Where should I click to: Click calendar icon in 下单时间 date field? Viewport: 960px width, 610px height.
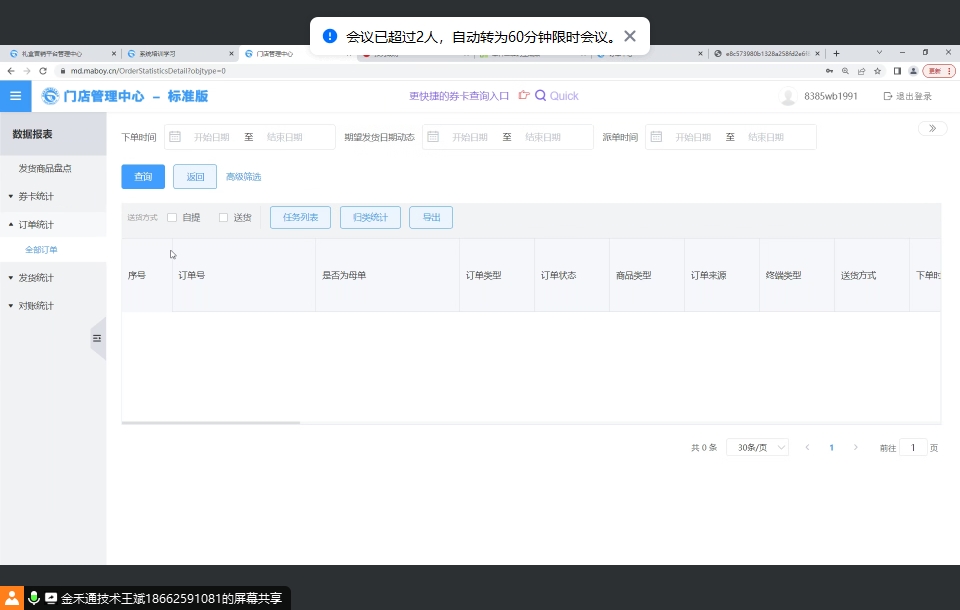(174, 137)
